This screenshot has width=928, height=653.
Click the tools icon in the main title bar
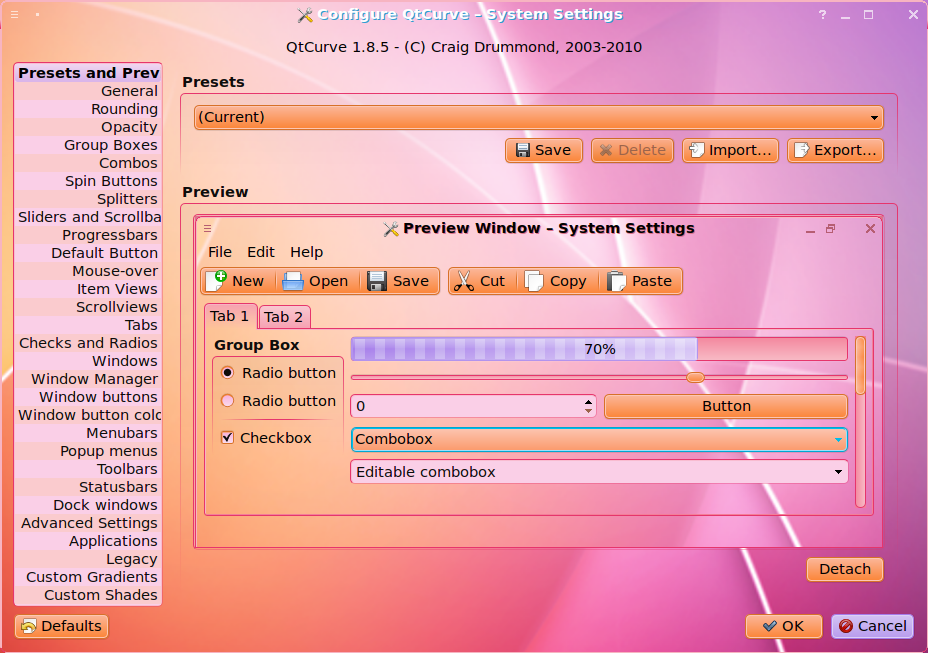point(305,15)
